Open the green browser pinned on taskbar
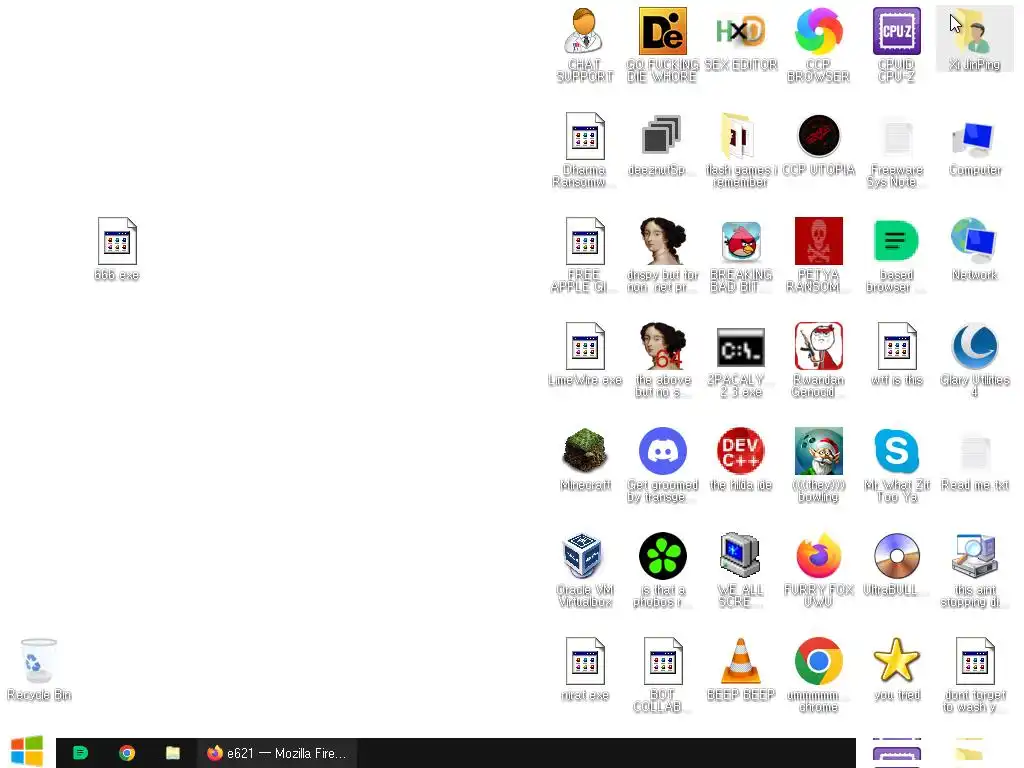Viewport: 1024px width, 768px height. point(80,753)
